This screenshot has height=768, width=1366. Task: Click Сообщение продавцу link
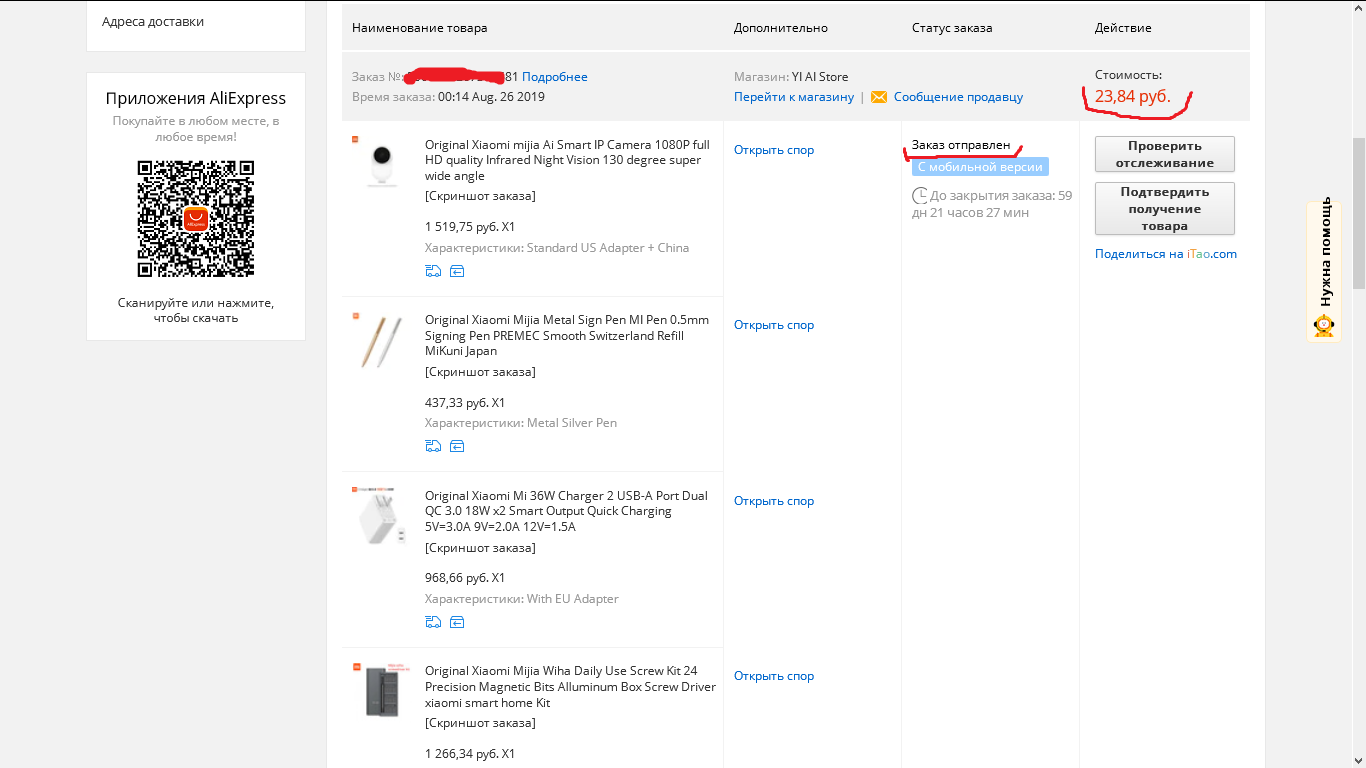tap(958, 97)
